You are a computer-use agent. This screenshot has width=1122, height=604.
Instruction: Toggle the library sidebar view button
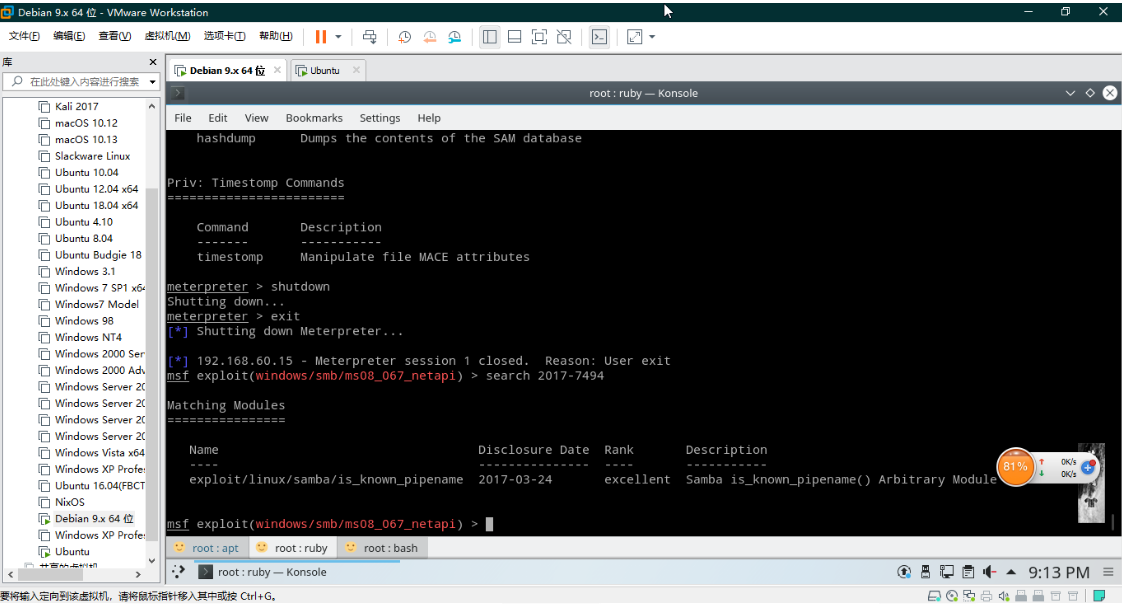tap(489, 36)
